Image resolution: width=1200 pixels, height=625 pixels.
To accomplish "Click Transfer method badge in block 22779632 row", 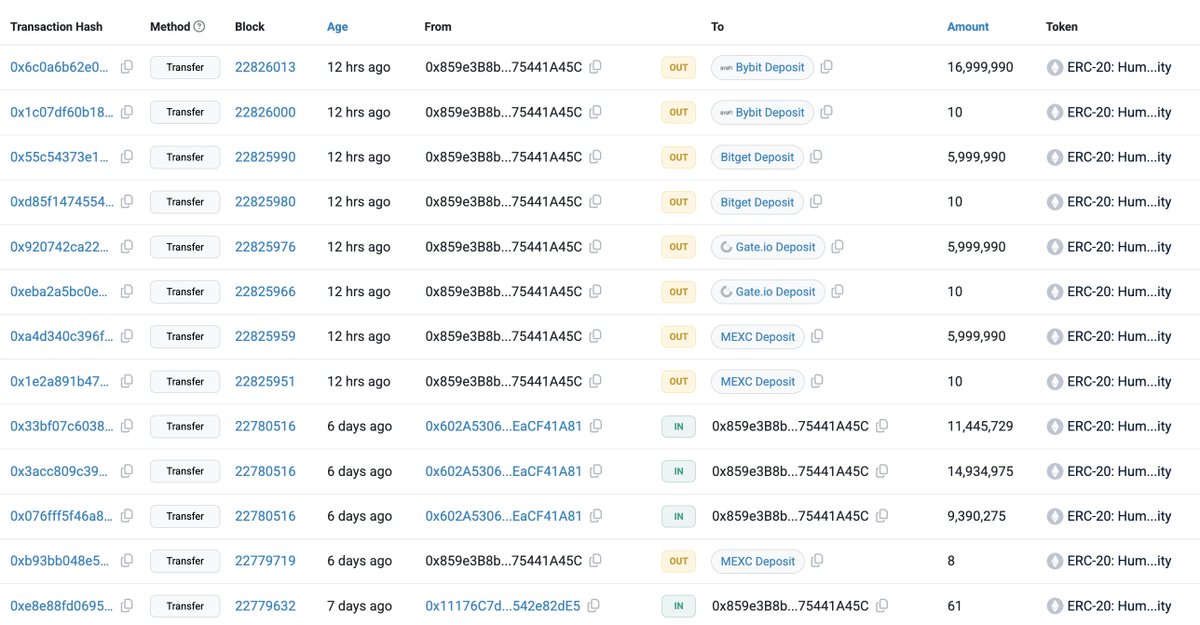I will 185,606.
